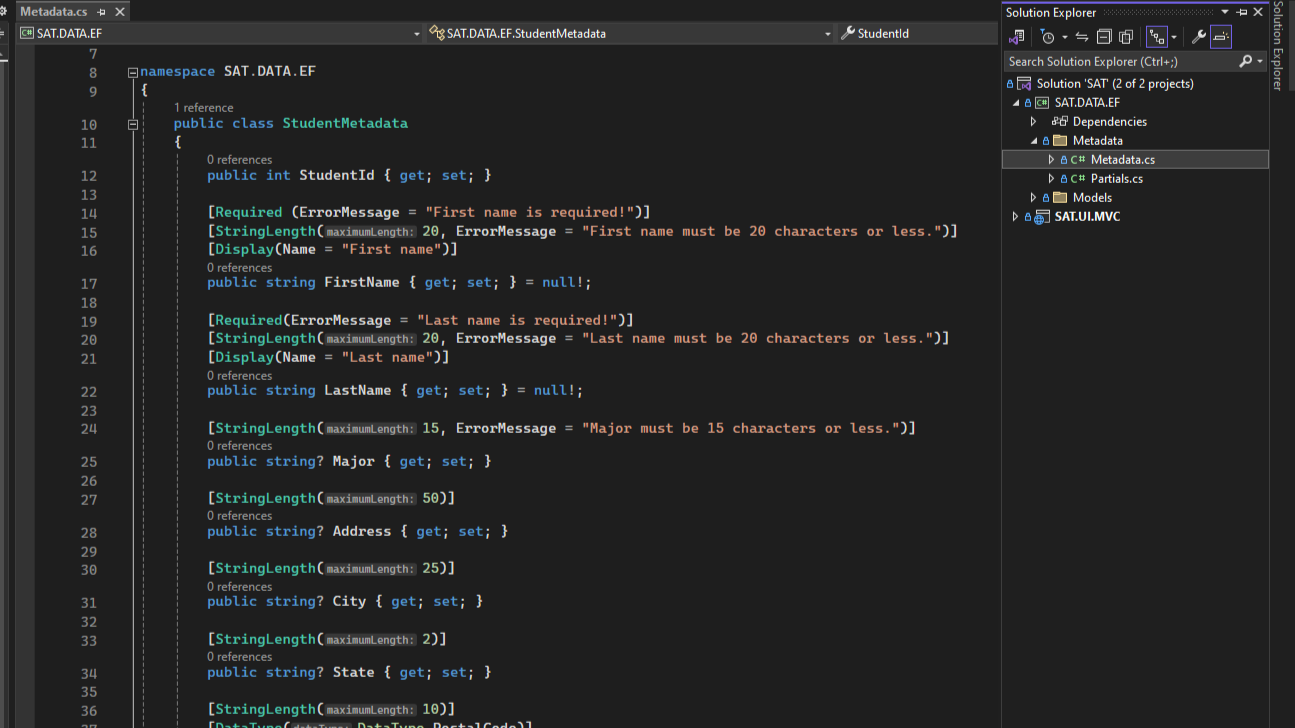Collapse the namespace SAT.DATA.EF code block
Image resolution: width=1295 pixels, height=728 pixels.
coord(132,72)
